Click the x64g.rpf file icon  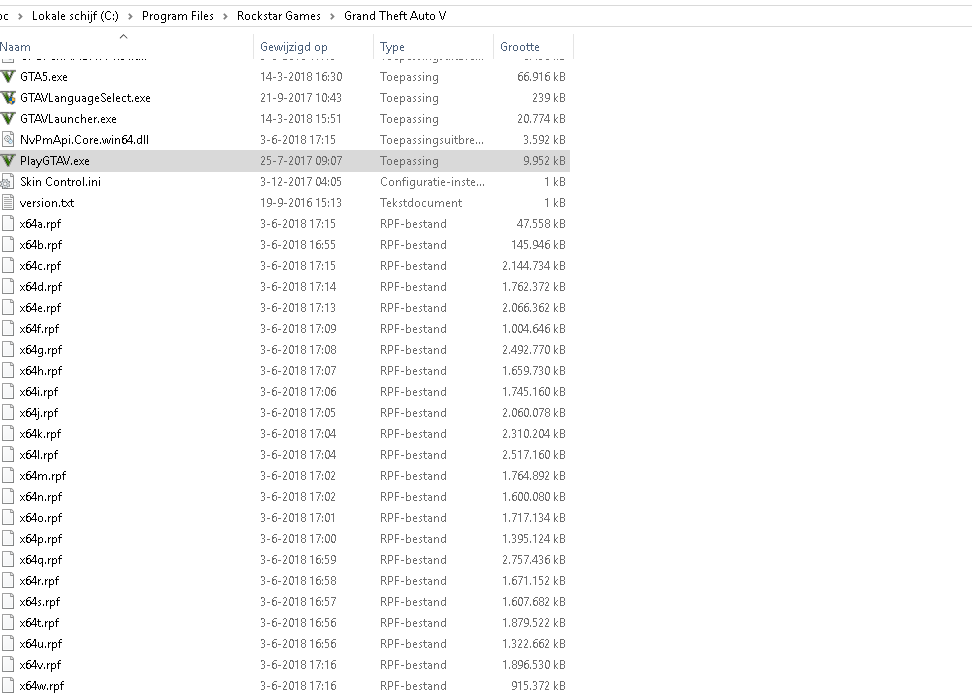pos(8,350)
